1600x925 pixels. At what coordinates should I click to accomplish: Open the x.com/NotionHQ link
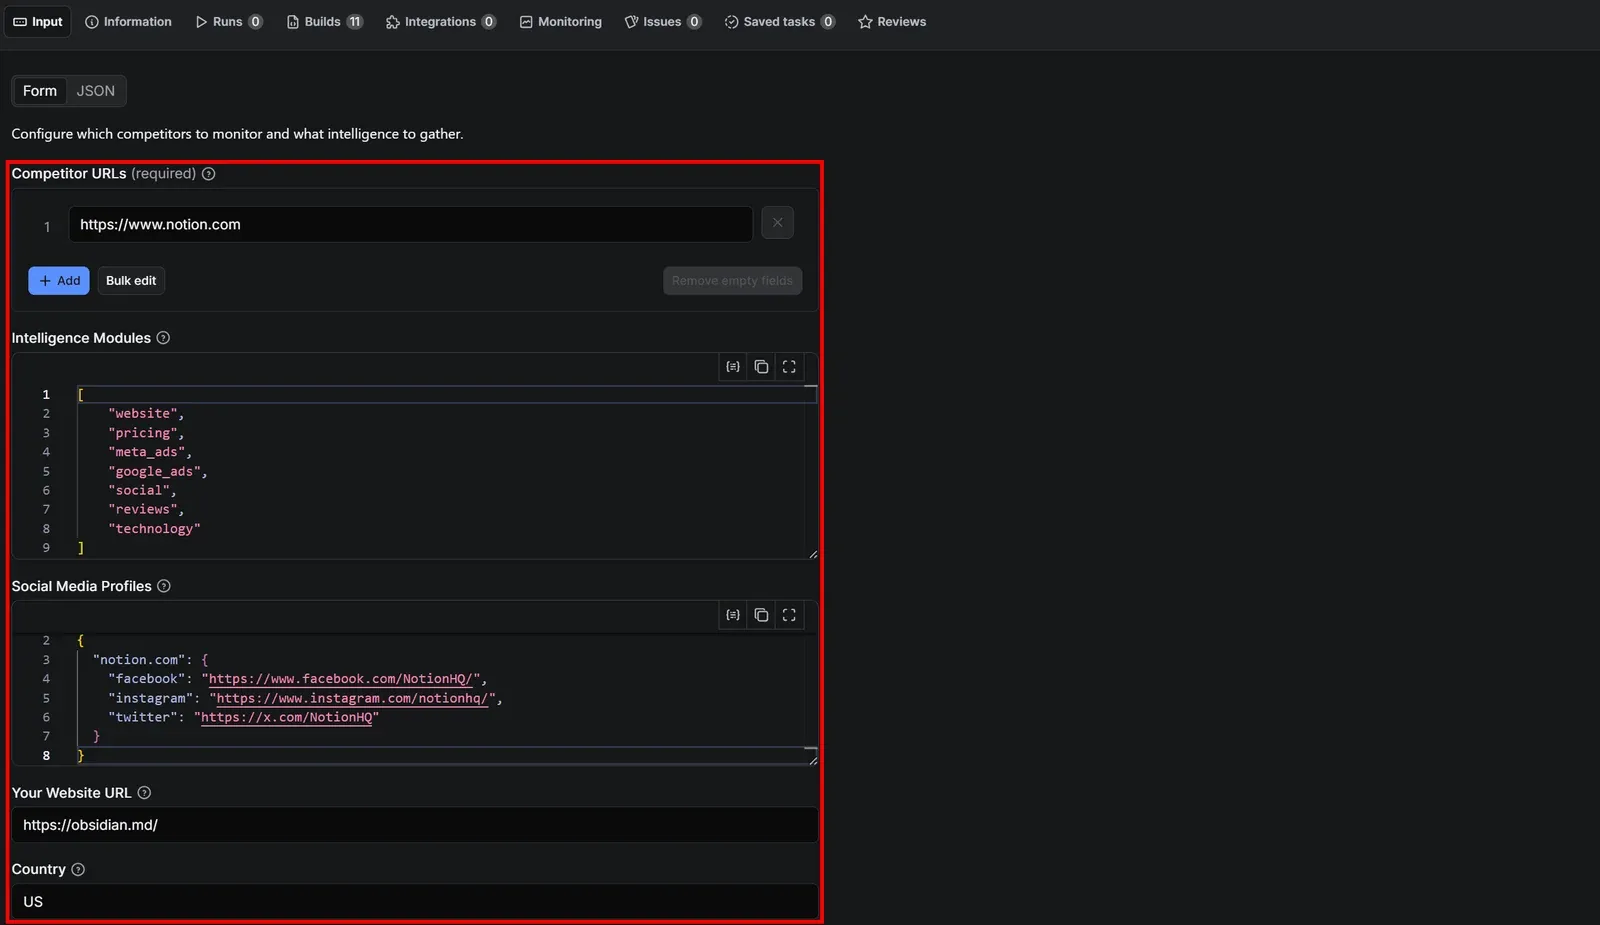[x=286, y=717]
